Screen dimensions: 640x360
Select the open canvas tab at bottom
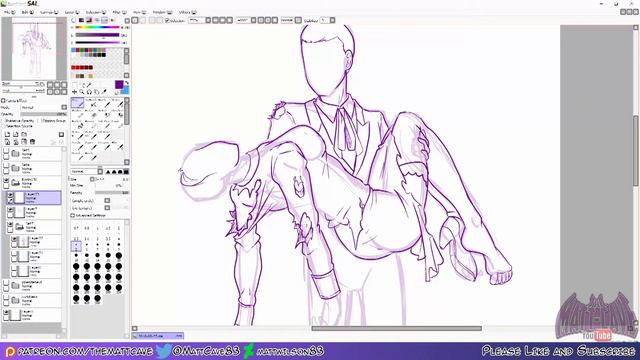(x=158, y=336)
